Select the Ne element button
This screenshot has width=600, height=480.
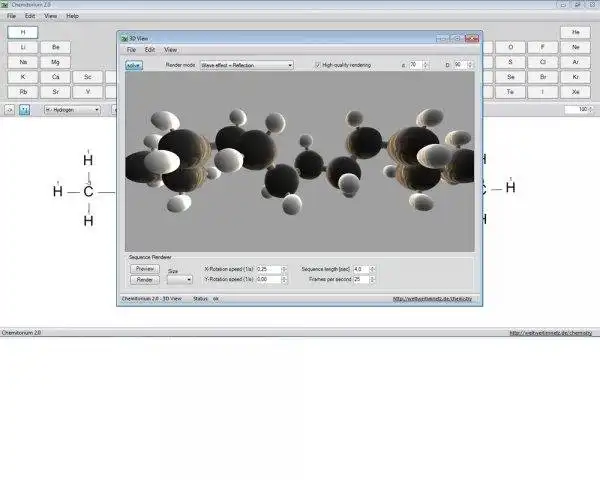pyautogui.click(x=576, y=47)
